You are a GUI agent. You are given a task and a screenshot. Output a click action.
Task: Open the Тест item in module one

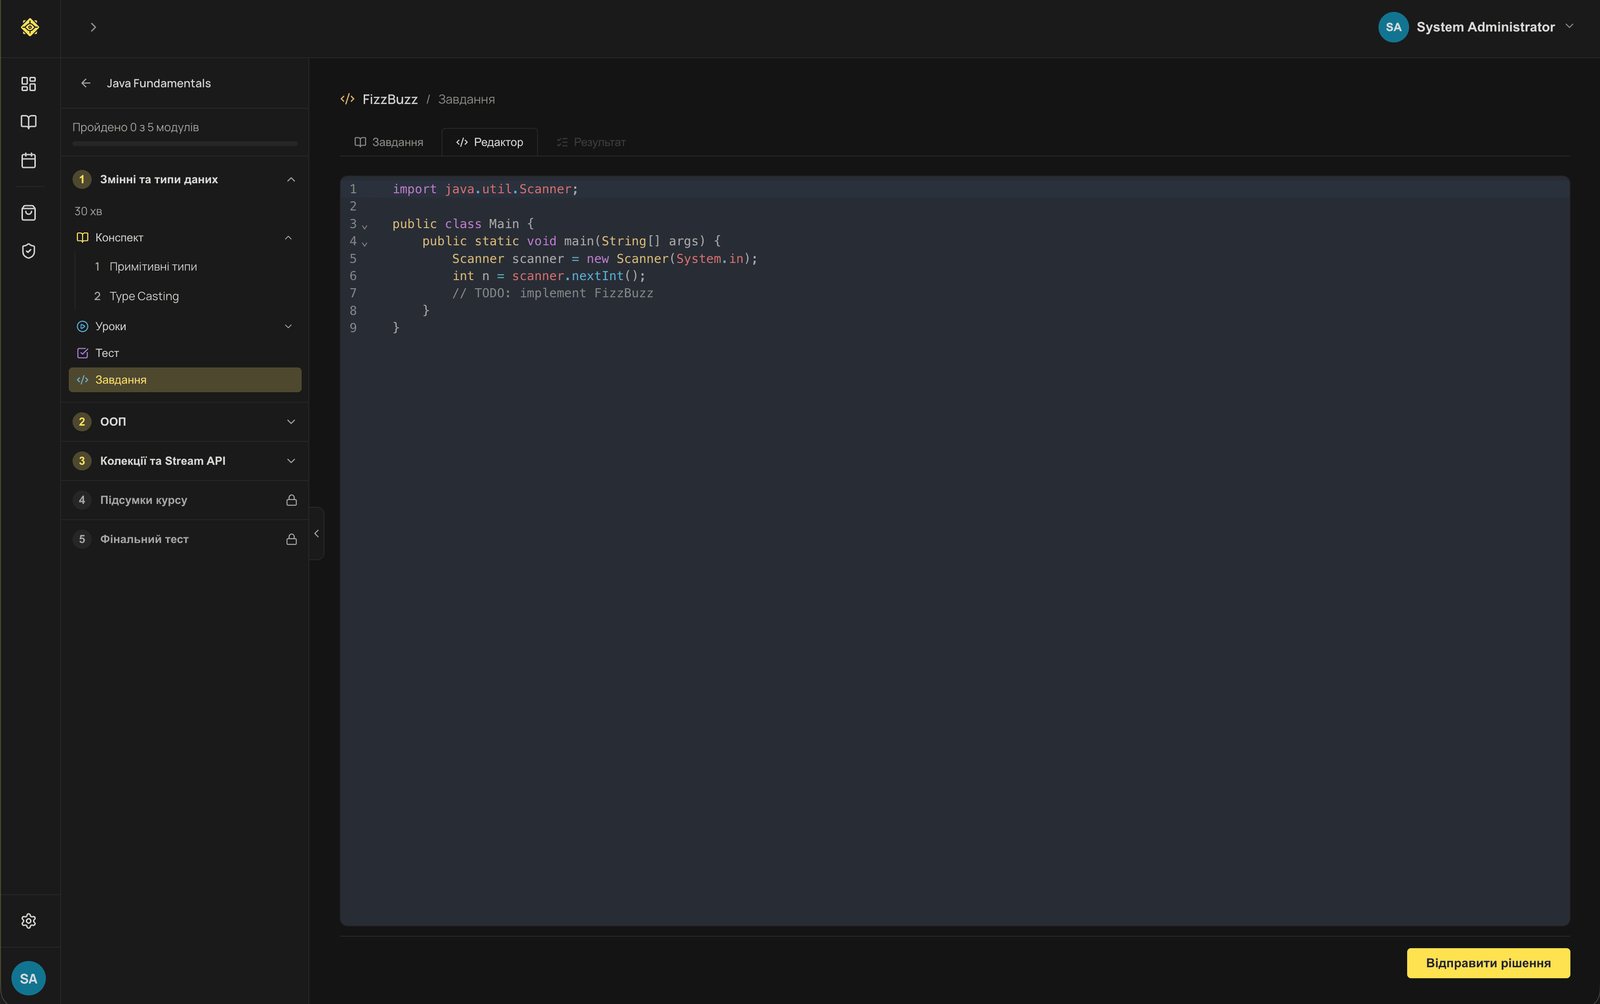click(107, 353)
